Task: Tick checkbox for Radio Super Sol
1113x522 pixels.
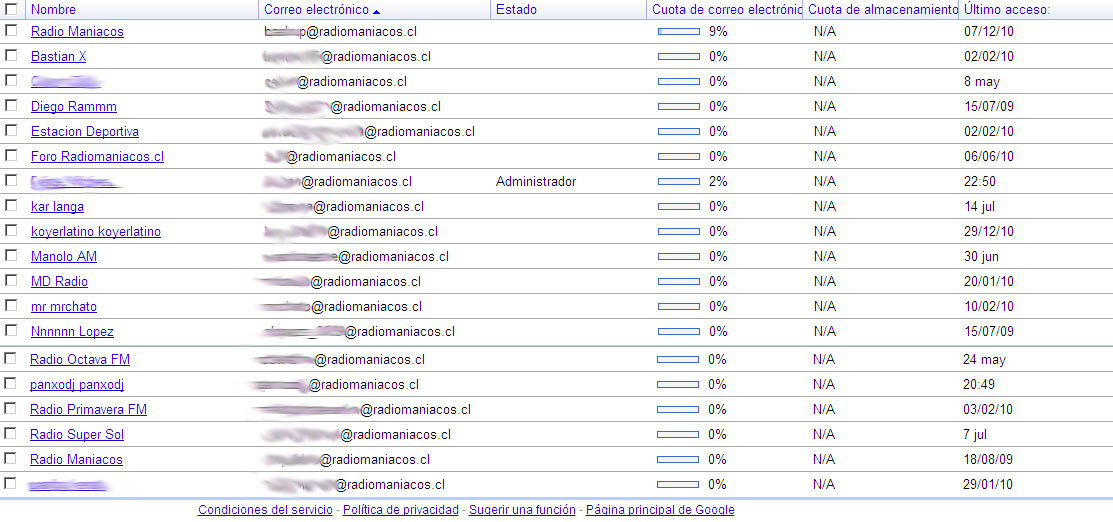Action: pos(10,433)
